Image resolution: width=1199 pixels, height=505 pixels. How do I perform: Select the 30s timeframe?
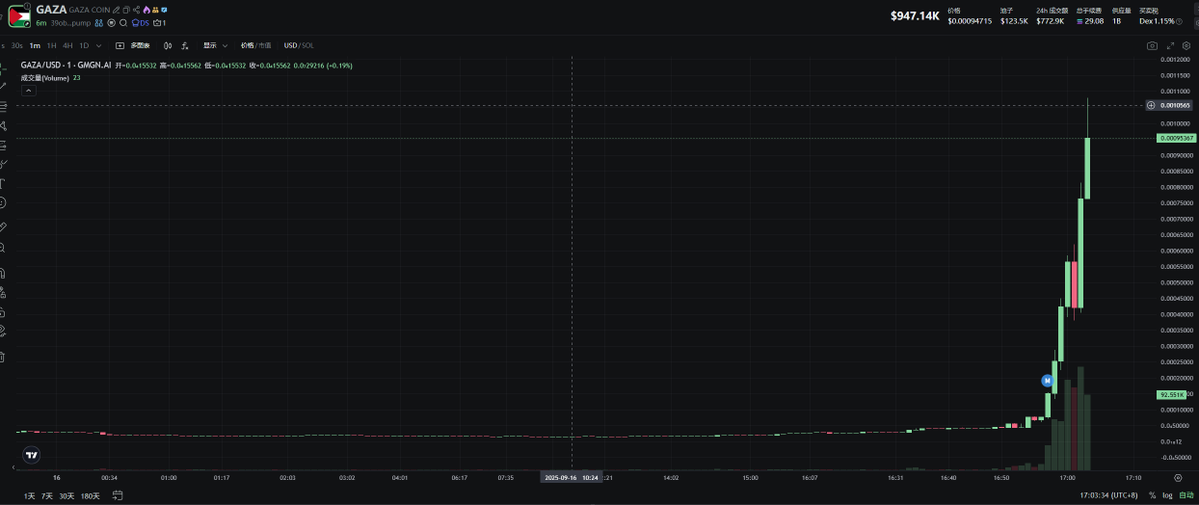[x=17, y=45]
